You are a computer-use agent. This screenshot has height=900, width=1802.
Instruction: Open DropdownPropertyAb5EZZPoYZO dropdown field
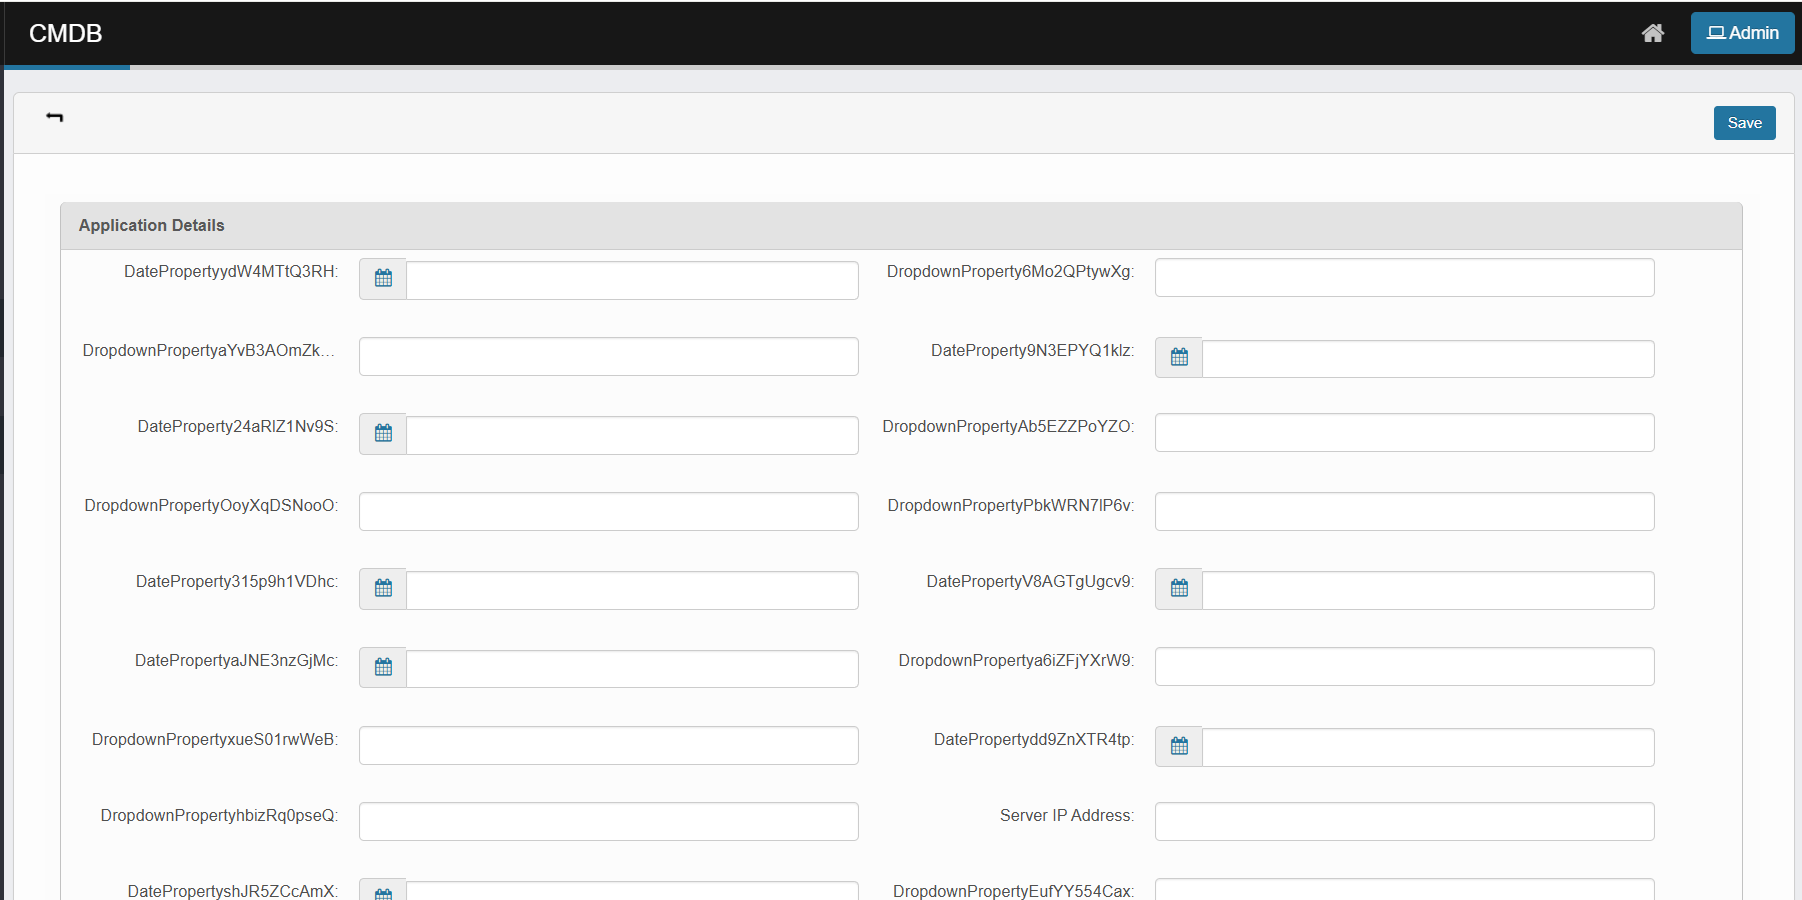[x=1404, y=433]
